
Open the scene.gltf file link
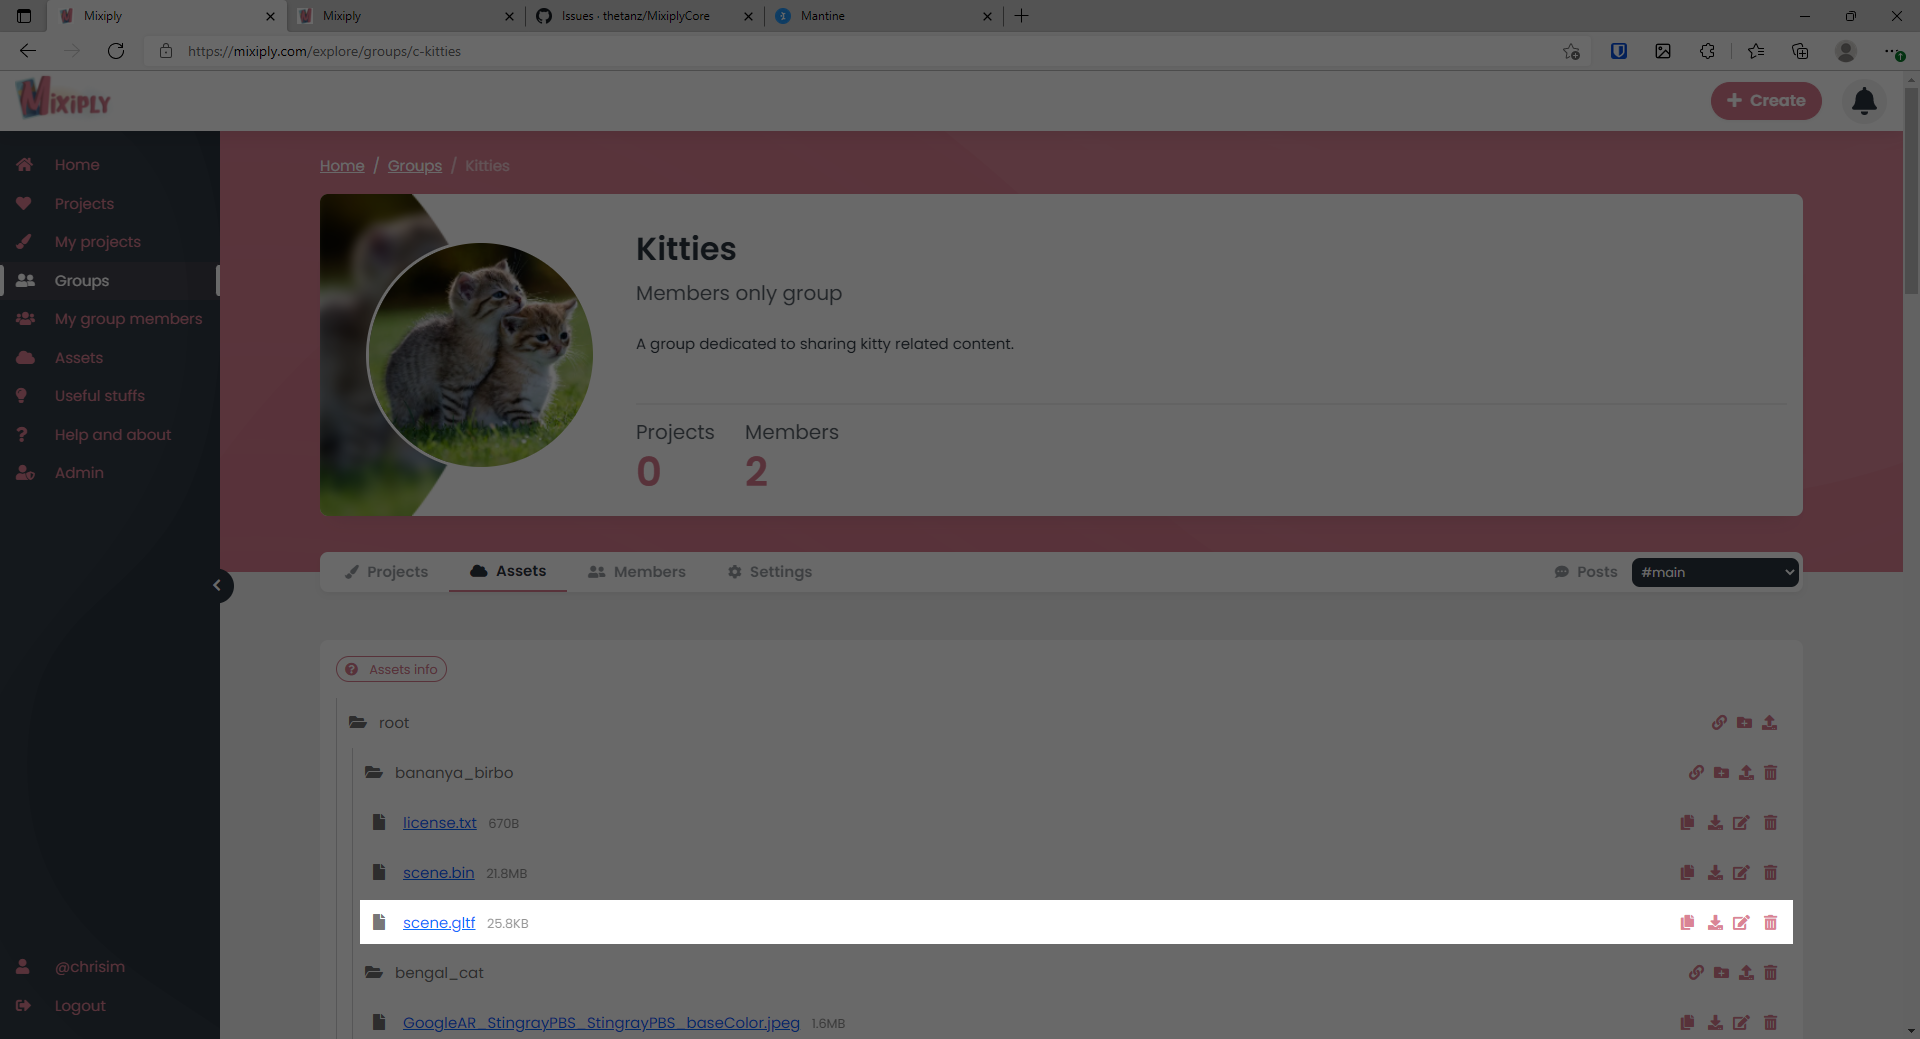click(x=439, y=923)
